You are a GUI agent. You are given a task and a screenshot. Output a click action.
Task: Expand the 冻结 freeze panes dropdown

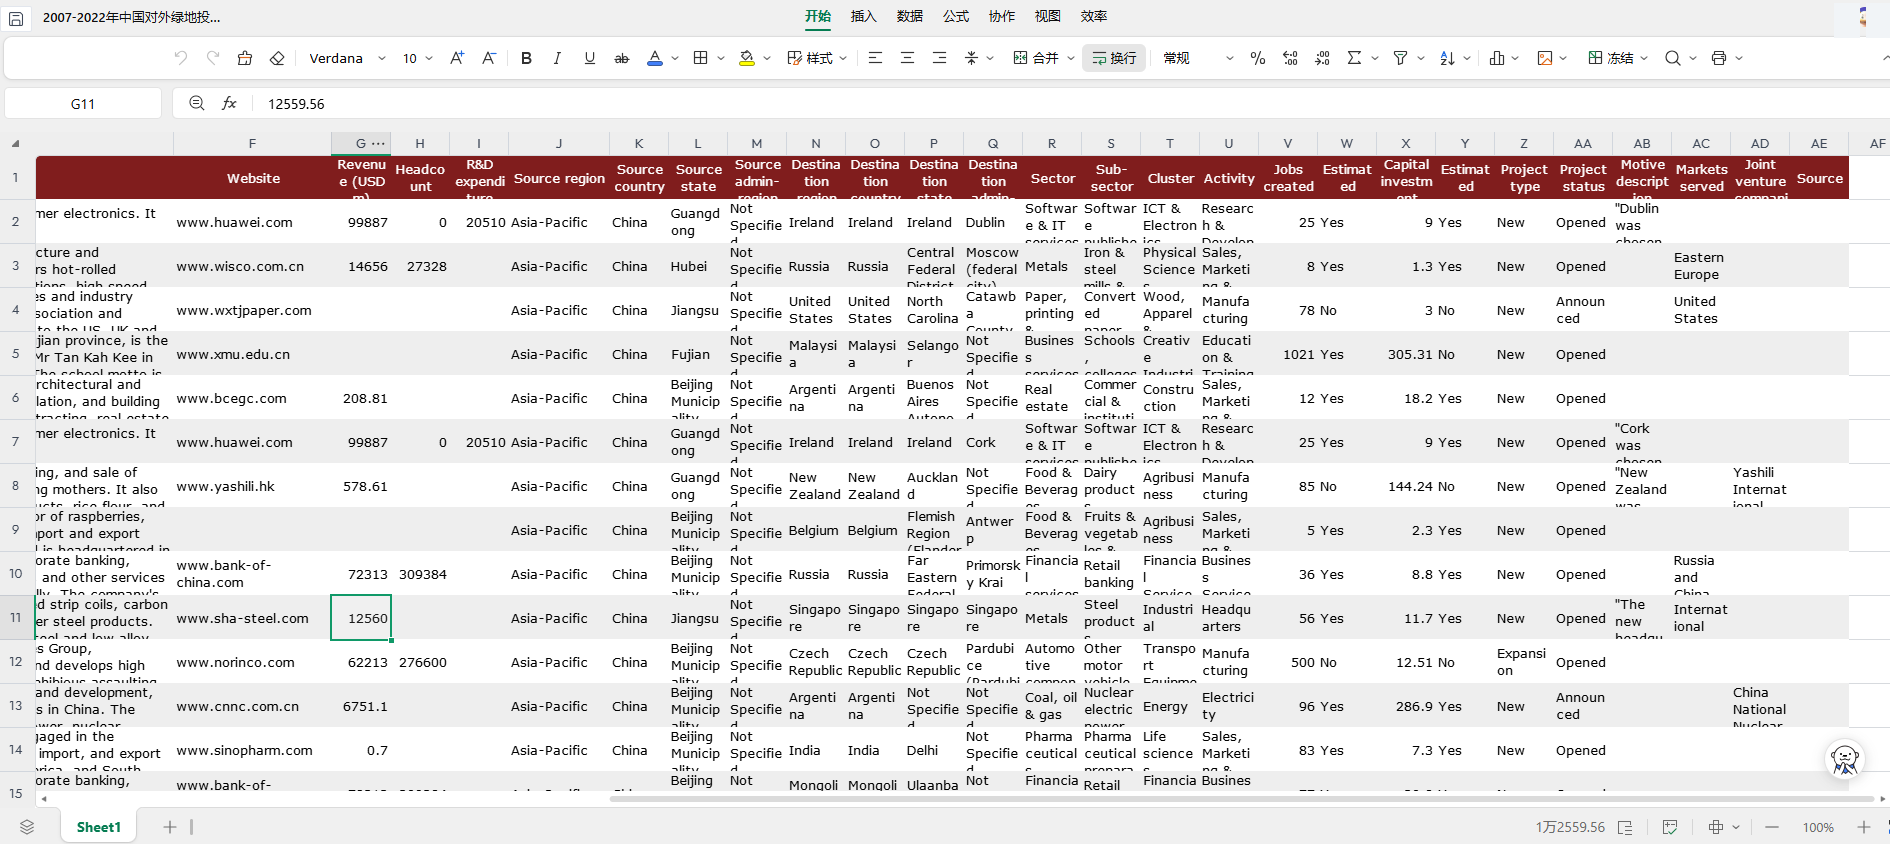tap(1643, 58)
